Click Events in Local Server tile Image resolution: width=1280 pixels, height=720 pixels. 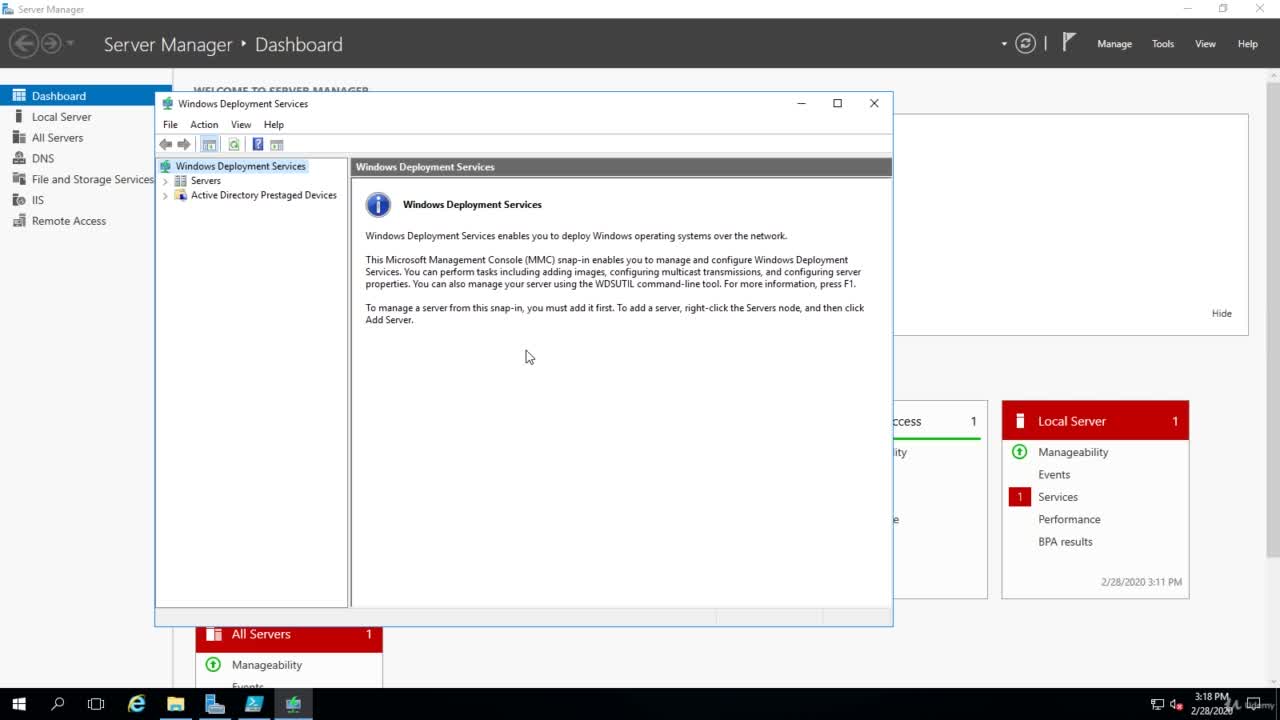1054,475
